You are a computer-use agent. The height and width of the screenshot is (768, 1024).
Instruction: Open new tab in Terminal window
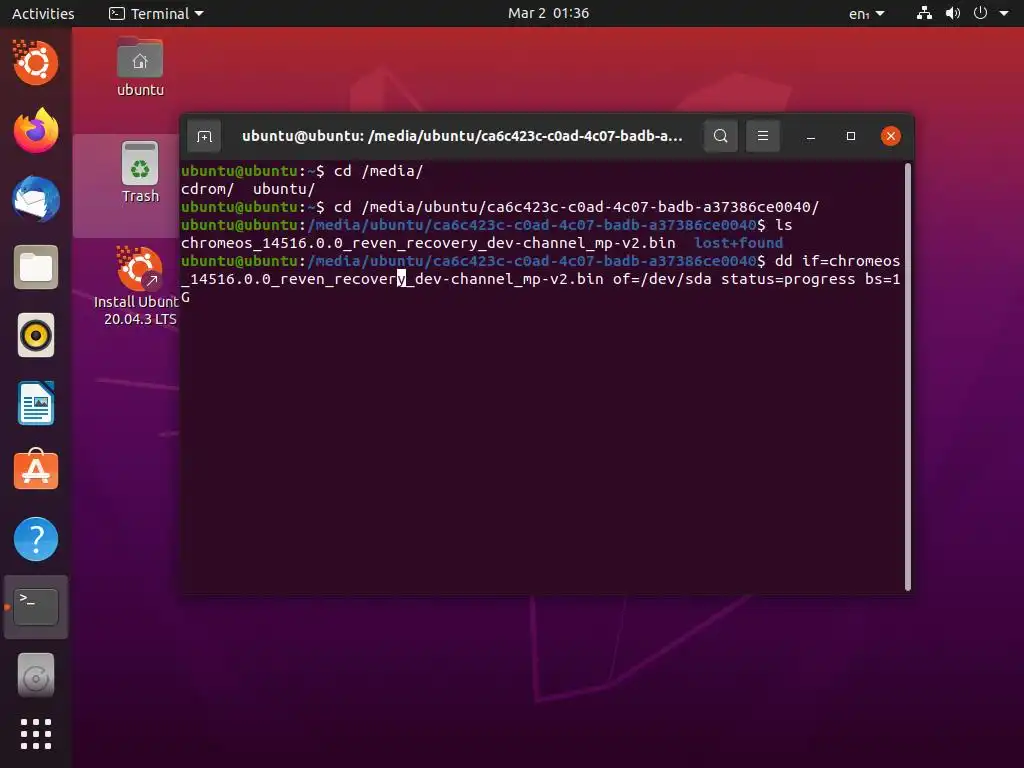click(x=204, y=136)
